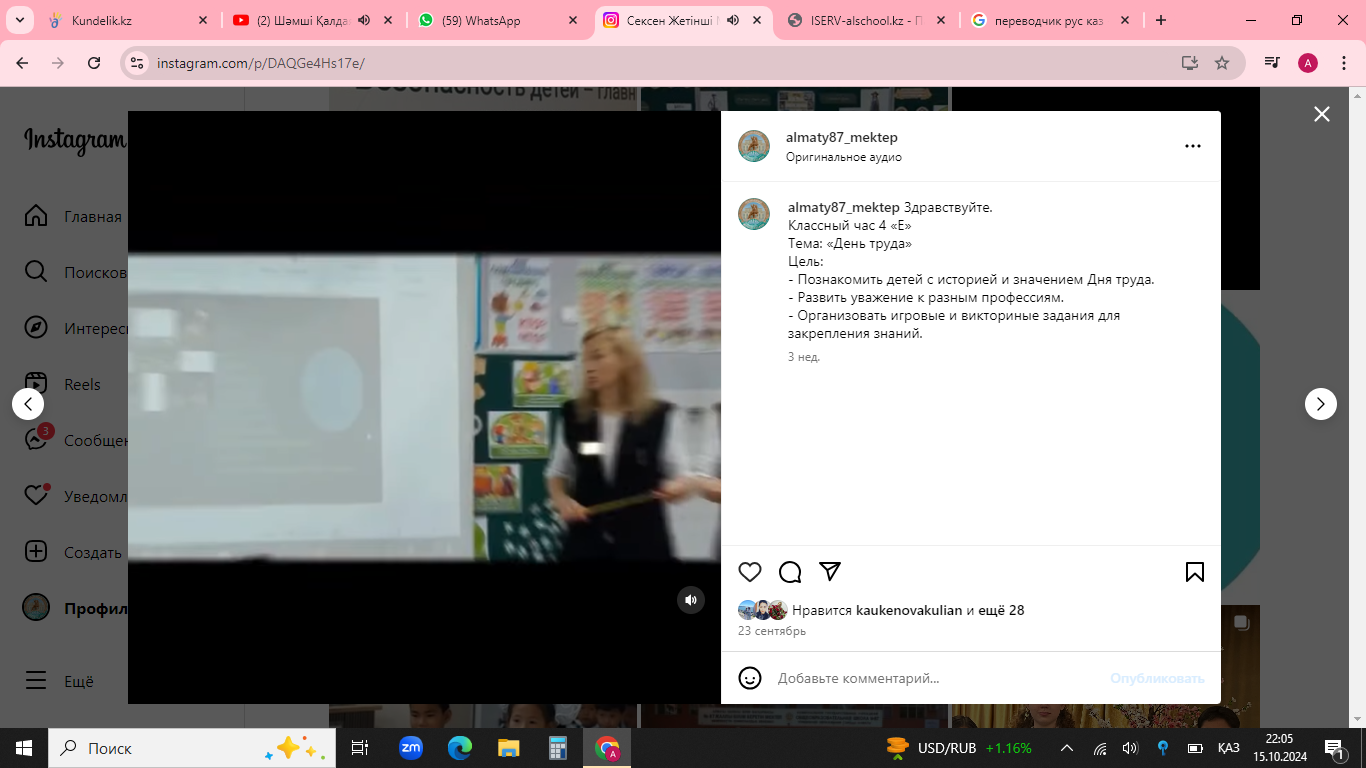Image resolution: width=1366 pixels, height=768 pixels.
Task: Open the volume control in system tray
Action: (x=1131, y=748)
